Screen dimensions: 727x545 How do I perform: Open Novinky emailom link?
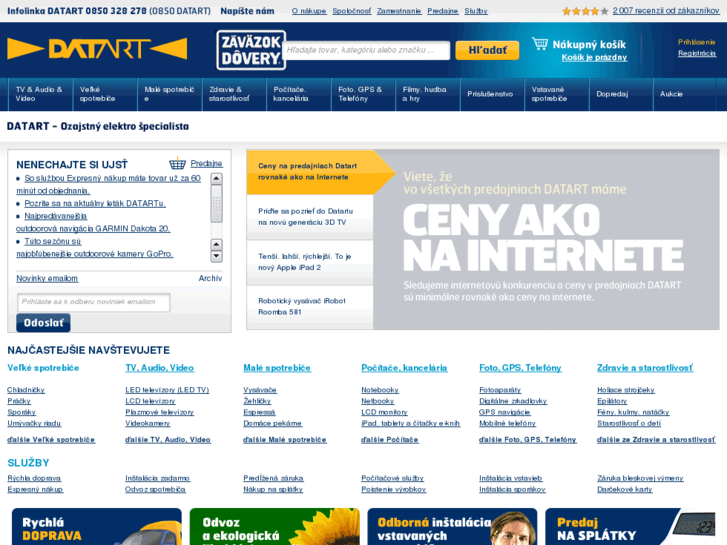tap(47, 278)
